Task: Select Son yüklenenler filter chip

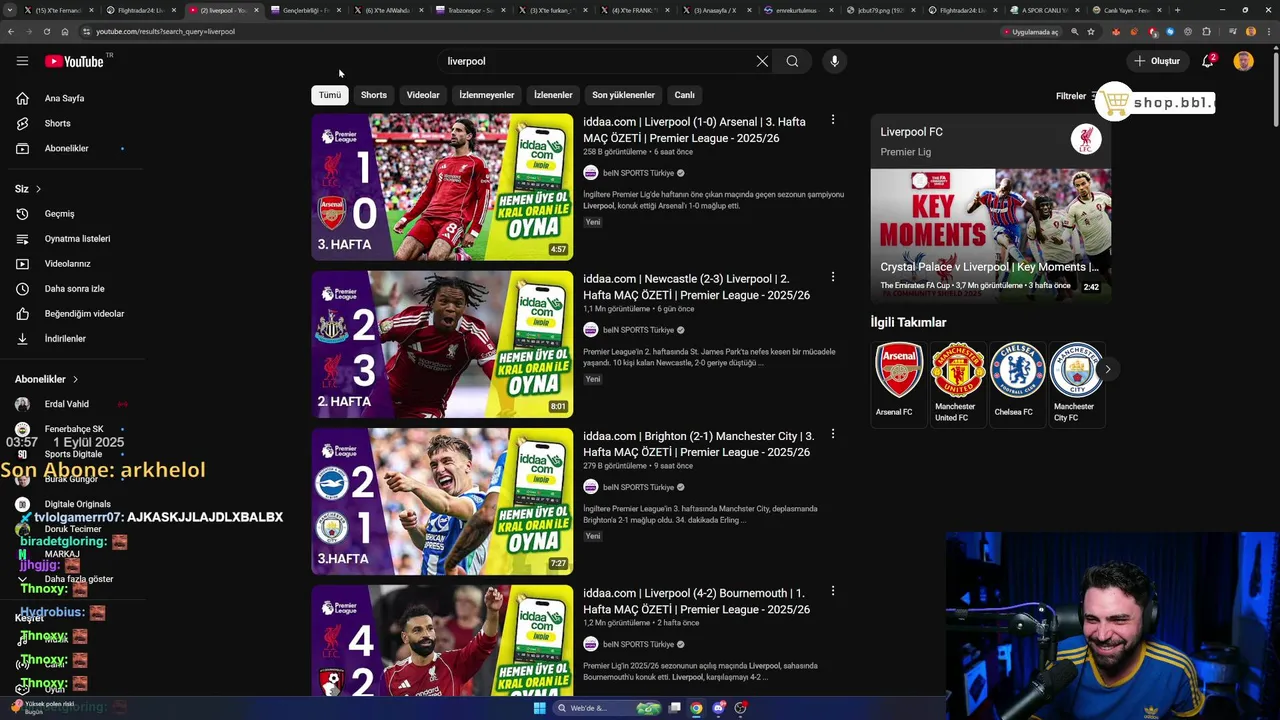Action: point(623,95)
